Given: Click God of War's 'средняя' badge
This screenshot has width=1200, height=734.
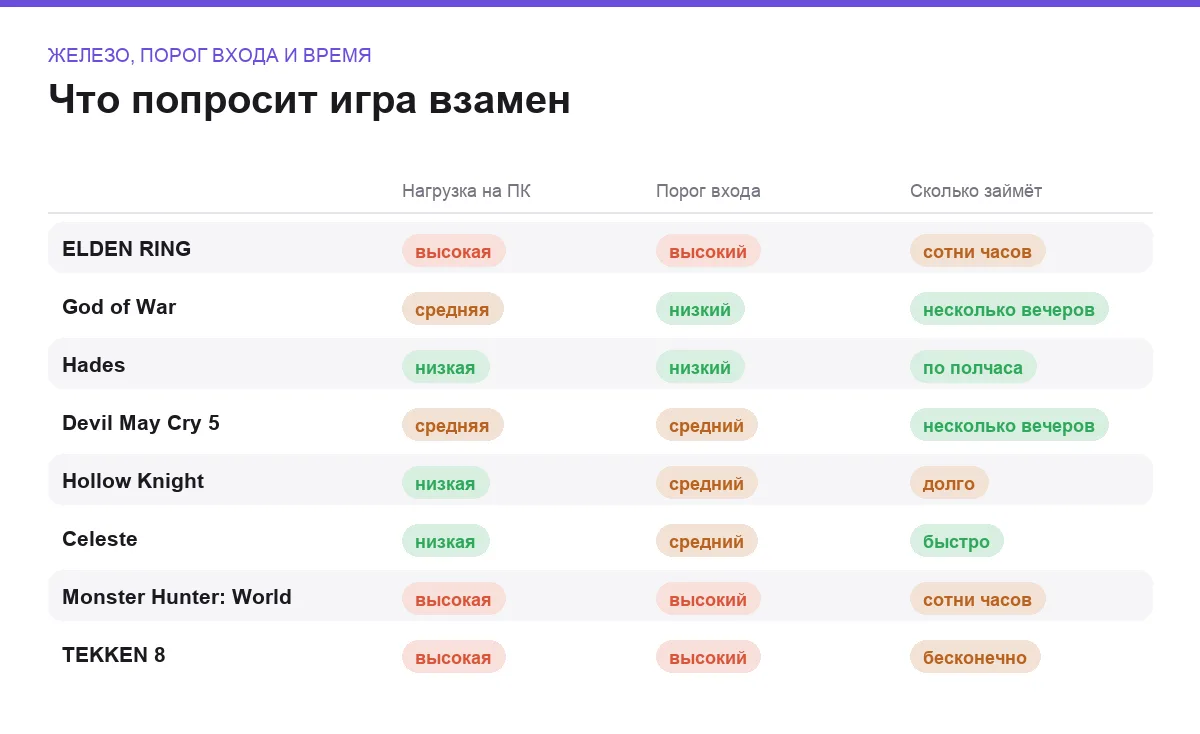Looking at the screenshot, I should 453,309.
